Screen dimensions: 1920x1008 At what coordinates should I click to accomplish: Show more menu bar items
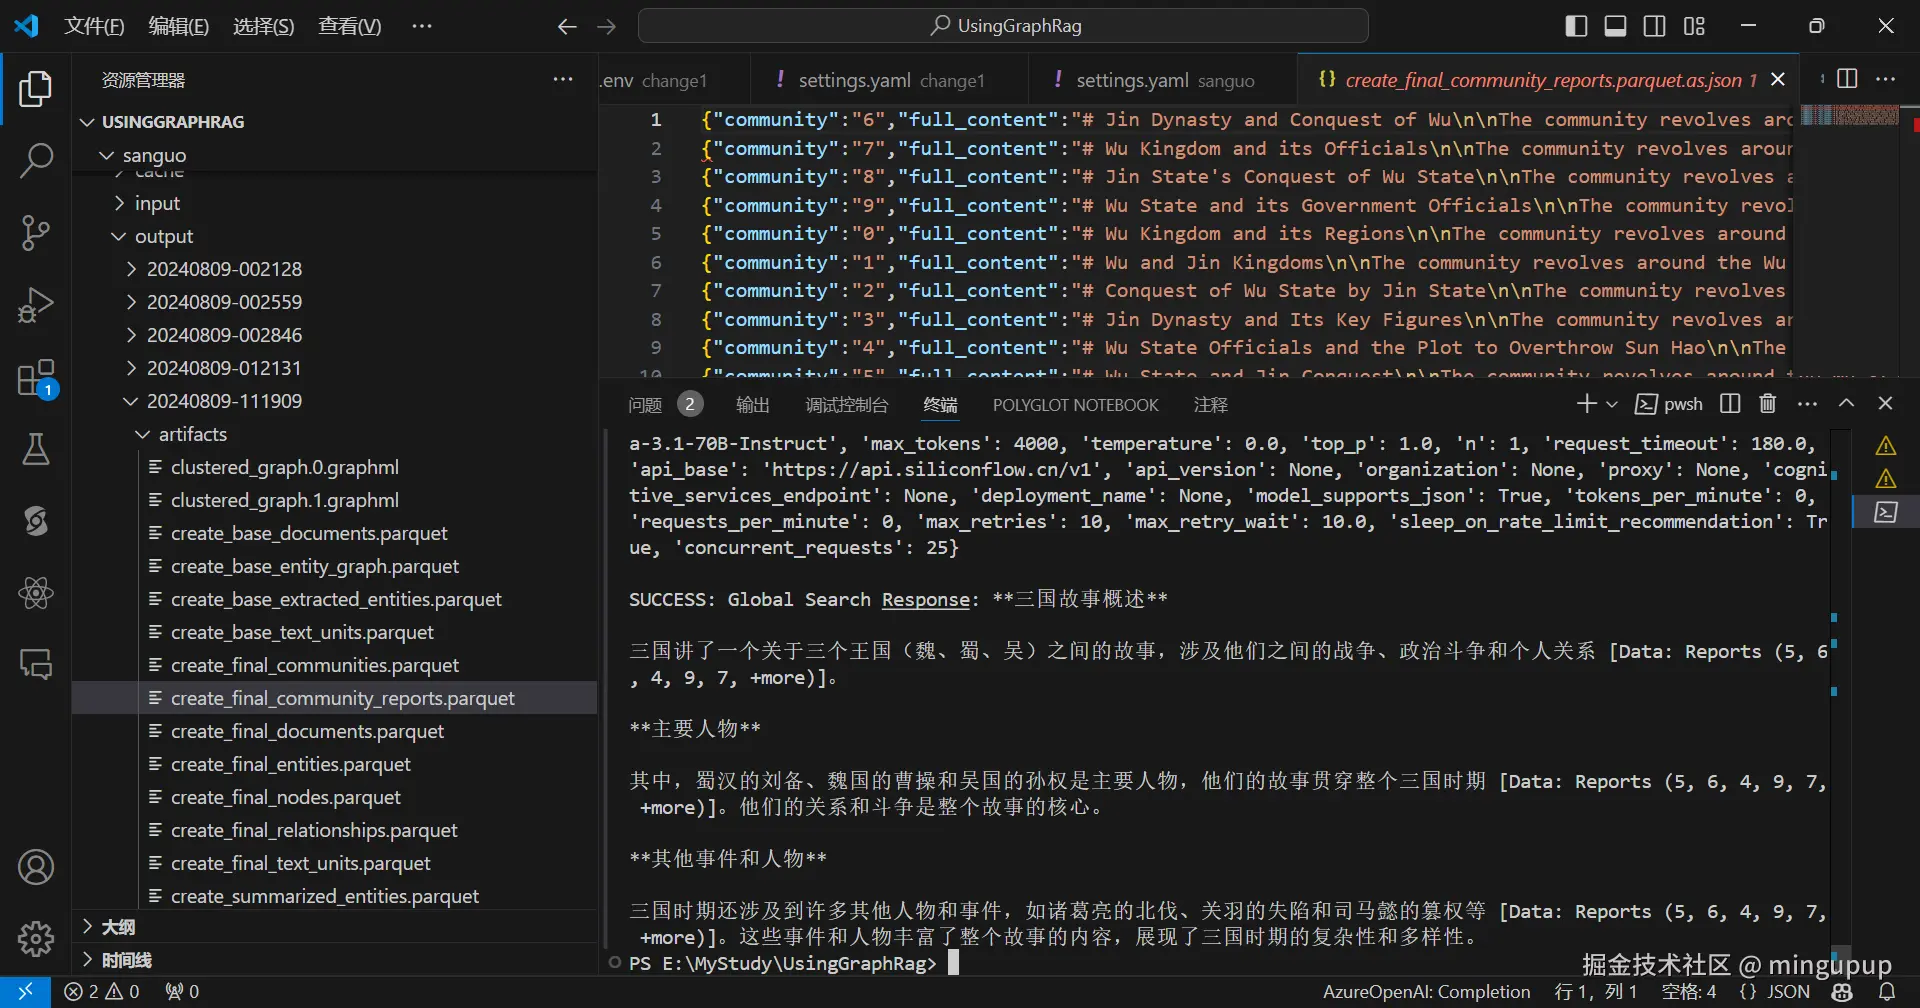[x=422, y=26]
